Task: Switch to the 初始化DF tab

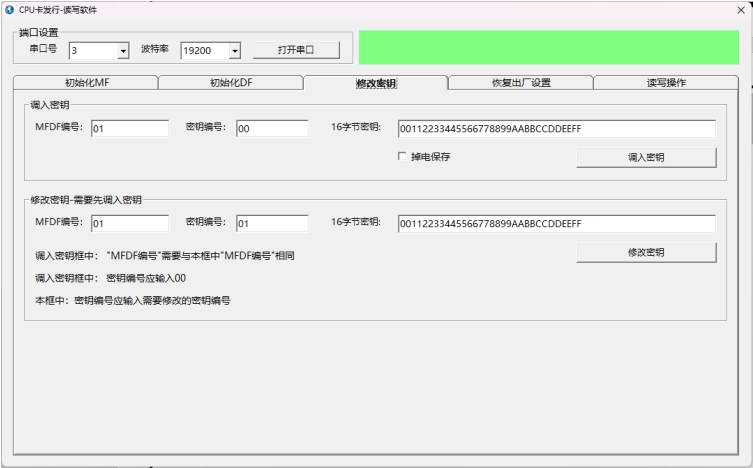Action: tap(230, 83)
